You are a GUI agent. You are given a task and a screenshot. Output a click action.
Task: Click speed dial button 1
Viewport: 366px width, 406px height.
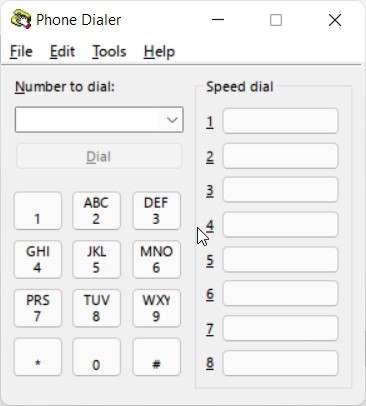click(280, 121)
